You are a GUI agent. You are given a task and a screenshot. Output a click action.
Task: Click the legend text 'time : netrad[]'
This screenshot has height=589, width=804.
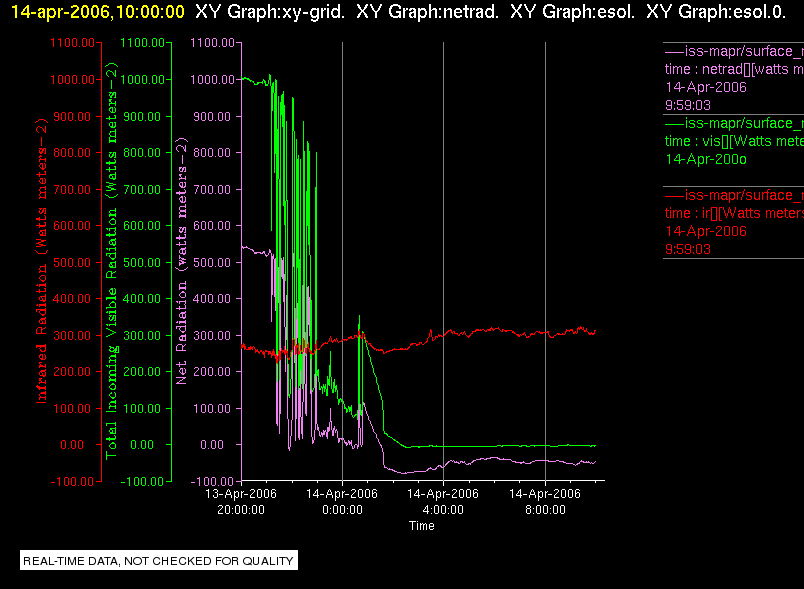708,69
